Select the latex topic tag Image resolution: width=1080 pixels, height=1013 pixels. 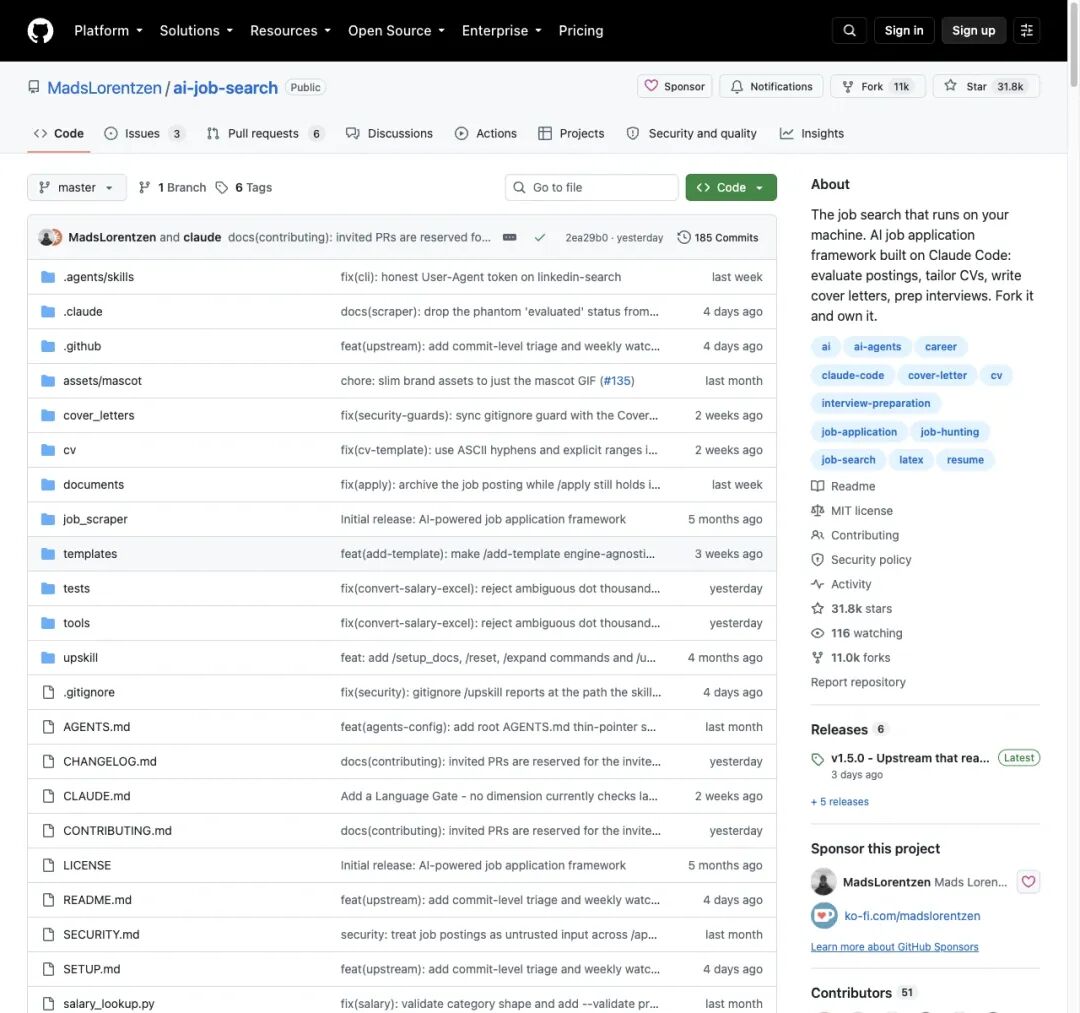point(911,460)
